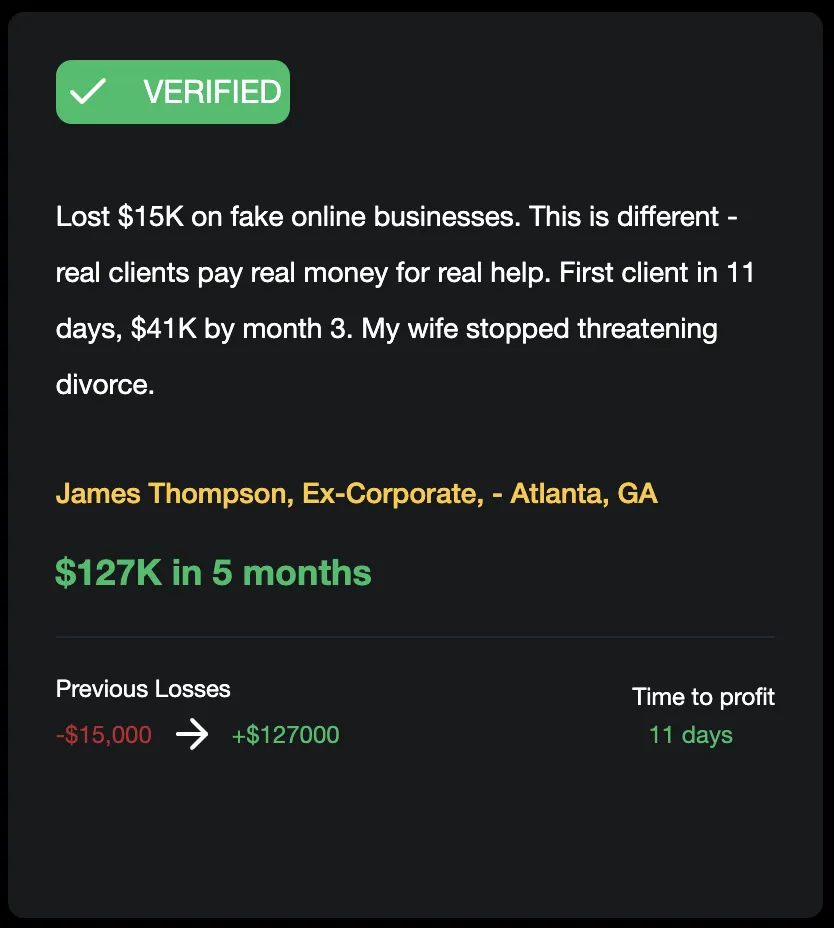Image resolution: width=834 pixels, height=928 pixels.
Task: Click 'Atlanta, GA' in the author line
Action: coord(584,494)
